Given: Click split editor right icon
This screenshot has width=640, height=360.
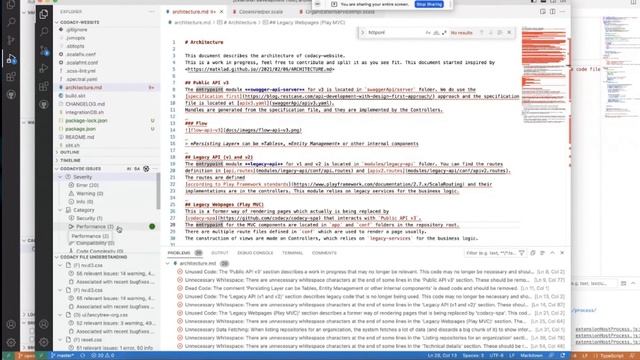Looking at the screenshot, I should tap(552, 12).
